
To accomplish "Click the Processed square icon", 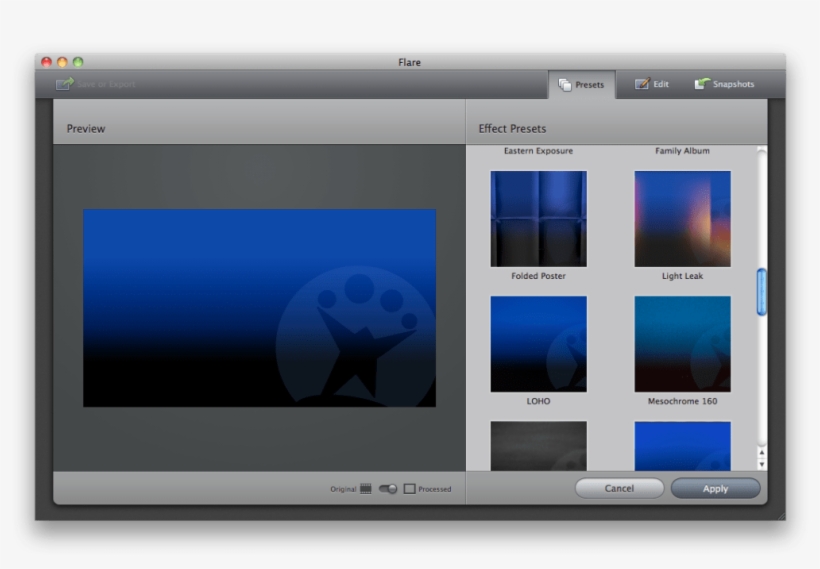I will [409, 489].
